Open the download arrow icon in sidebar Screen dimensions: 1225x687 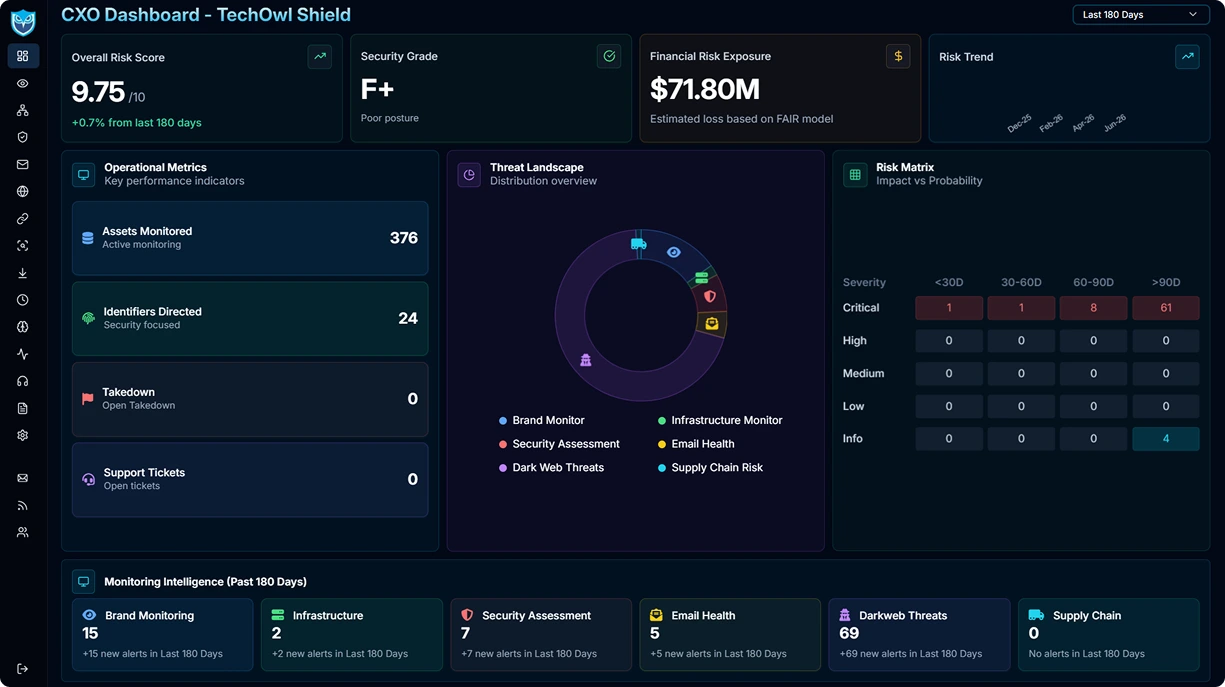click(23, 273)
